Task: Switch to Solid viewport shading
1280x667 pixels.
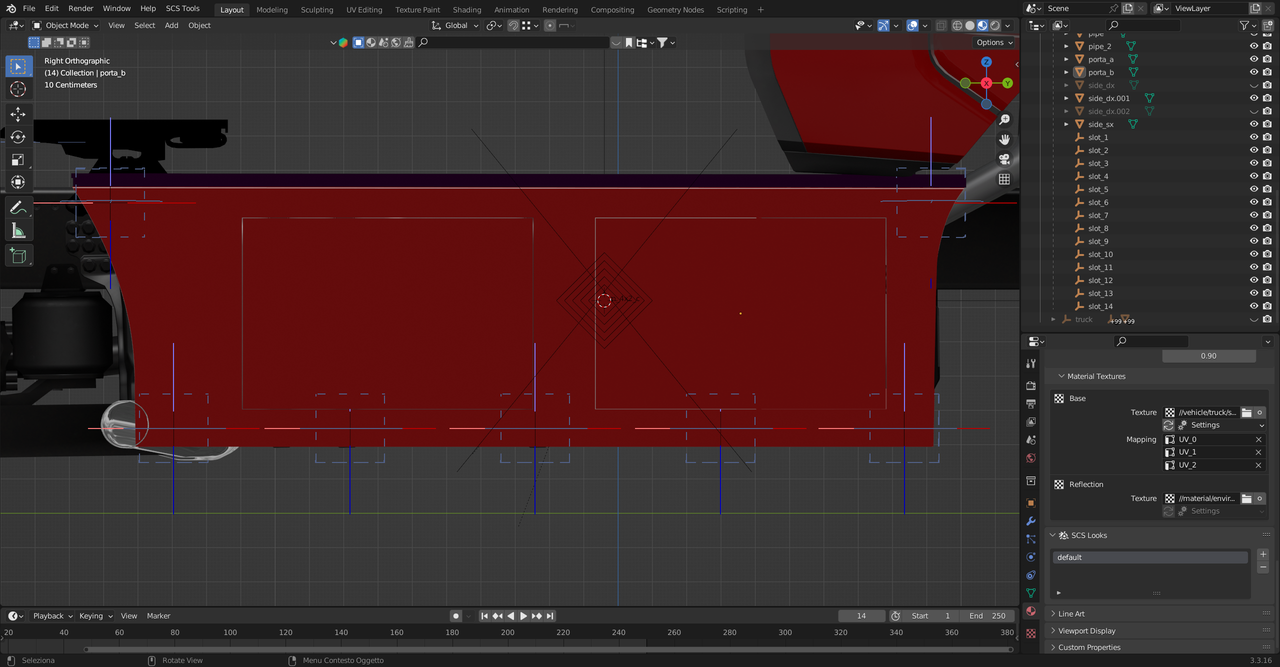Action: (x=969, y=25)
